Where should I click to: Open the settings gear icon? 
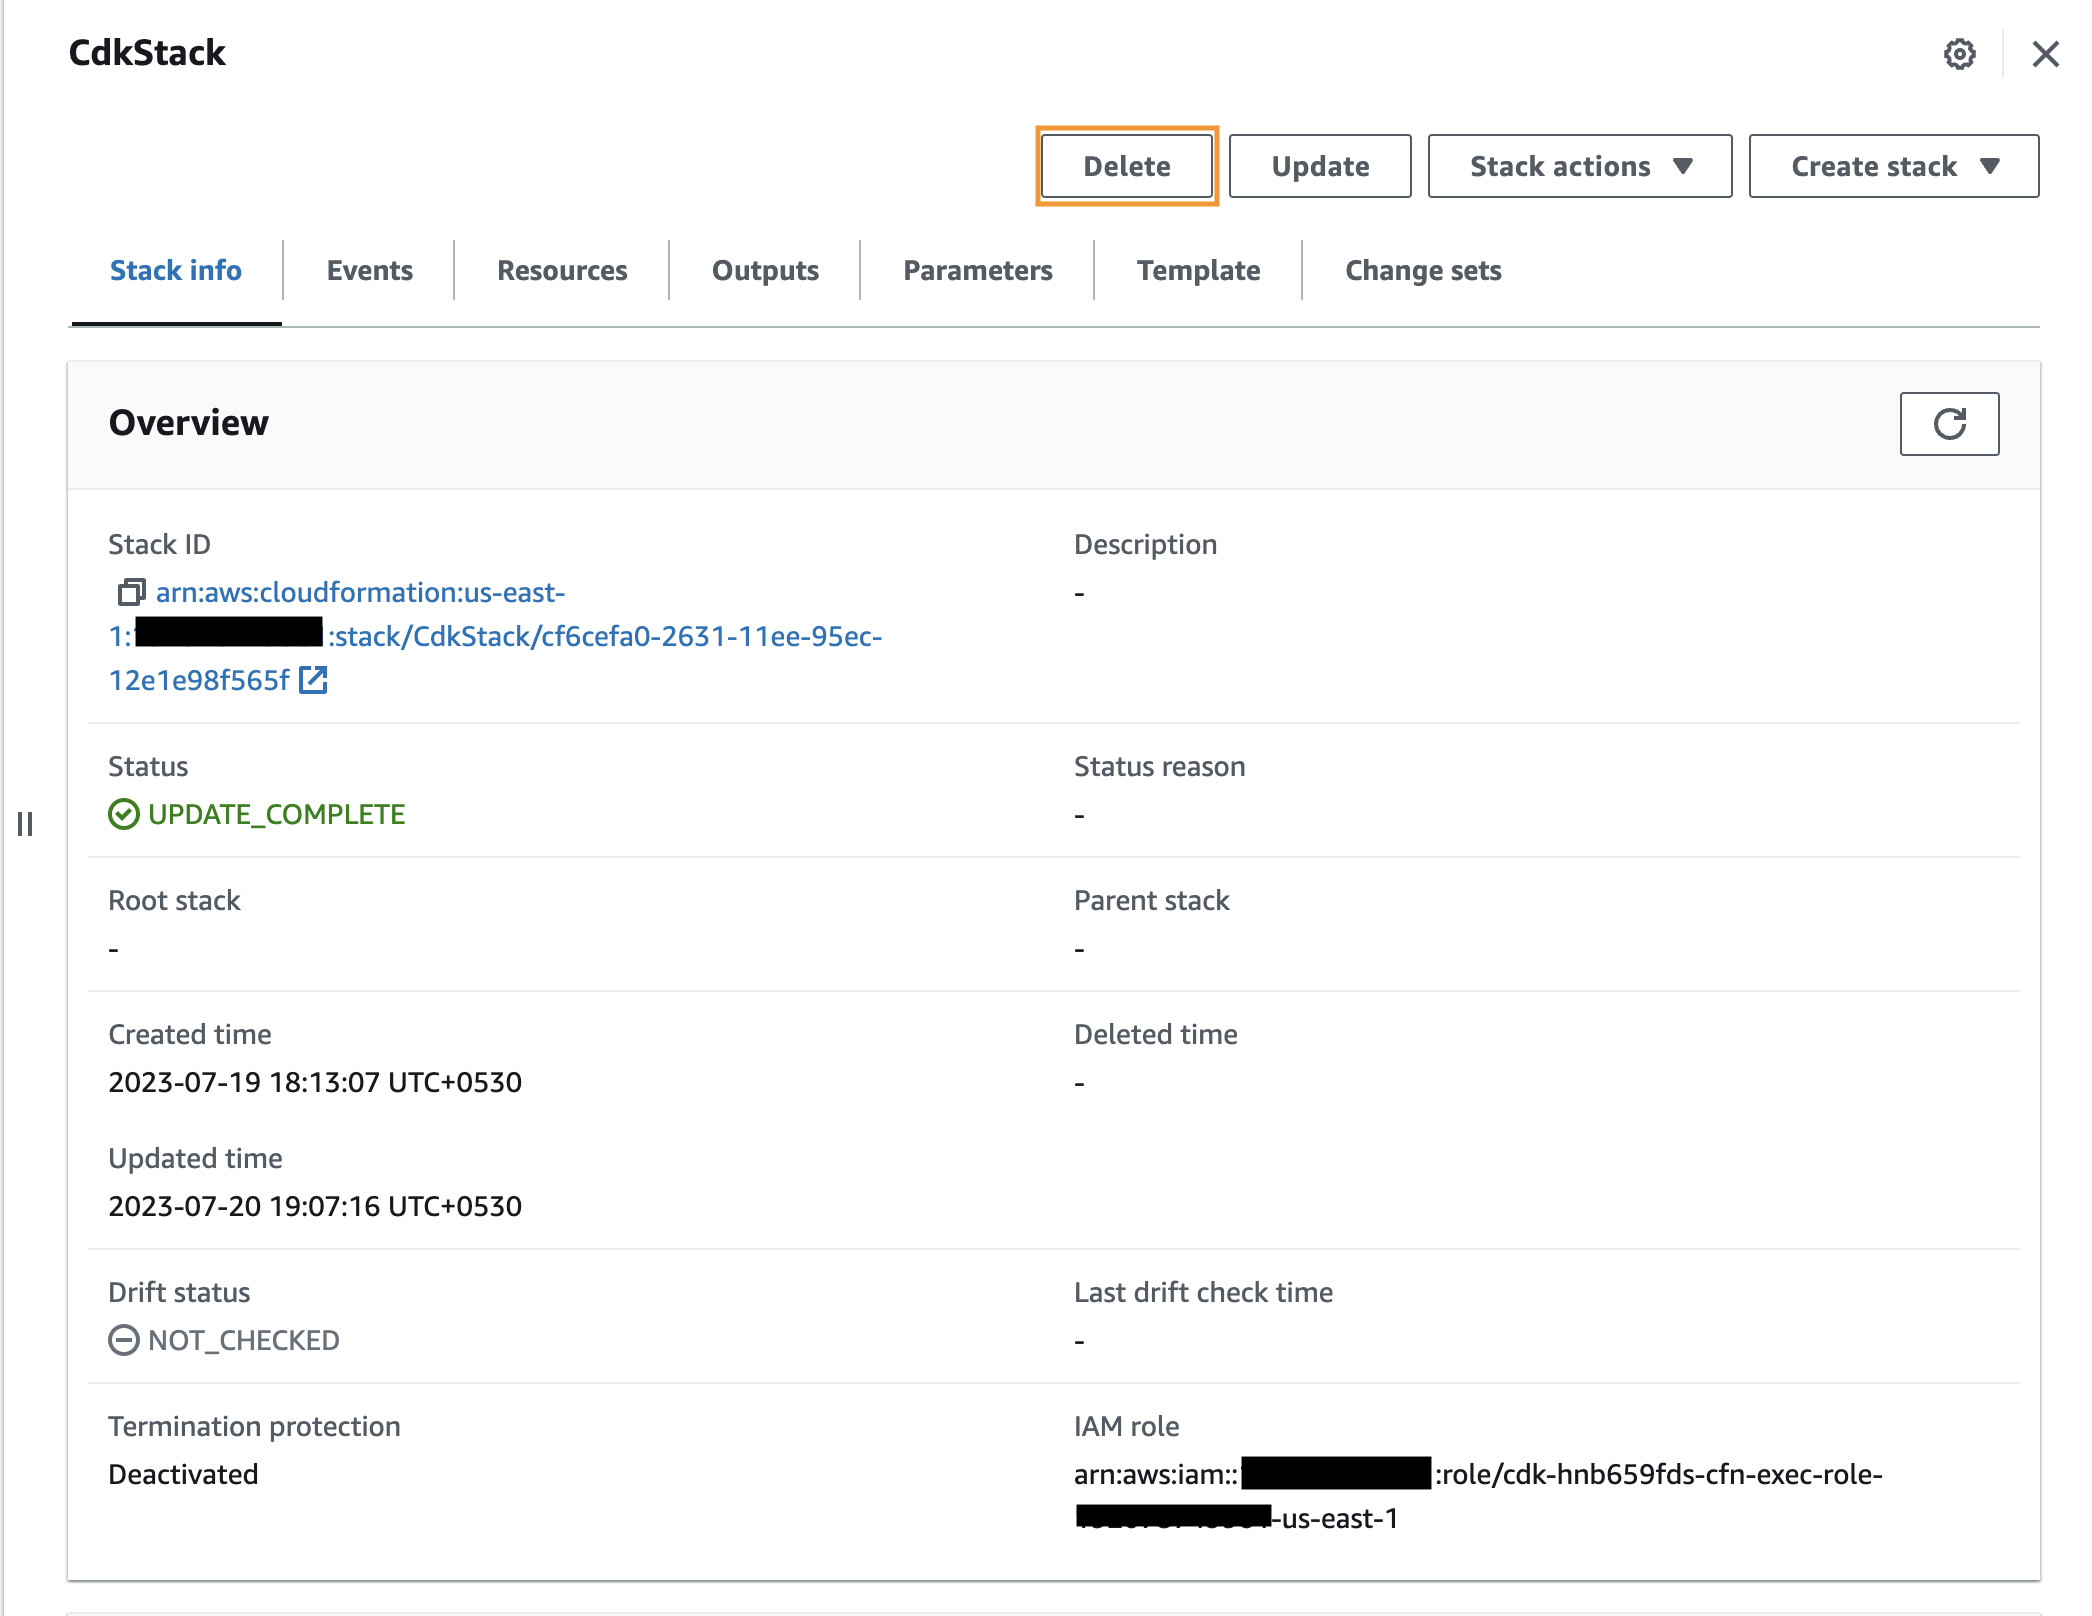(1959, 54)
